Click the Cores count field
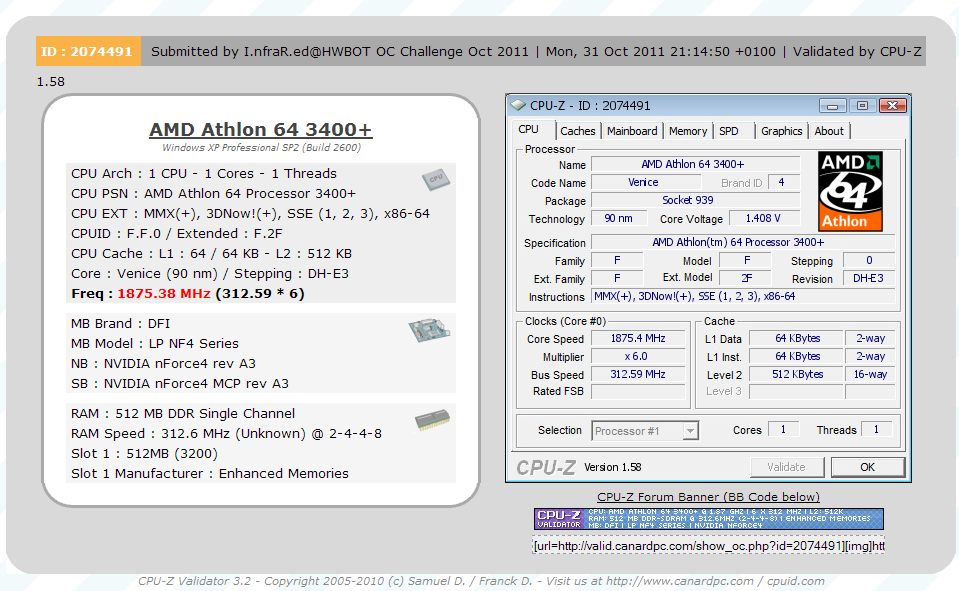Image resolution: width=959 pixels, height=591 pixels. [783, 429]
